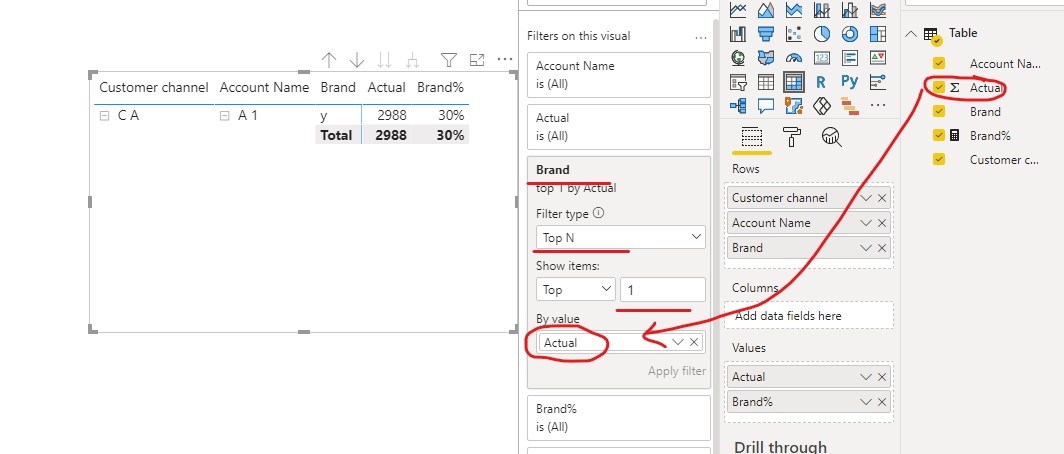Activate Focus mode on the matrix
Screen dimensions: 1064x454
click(477, 60)
